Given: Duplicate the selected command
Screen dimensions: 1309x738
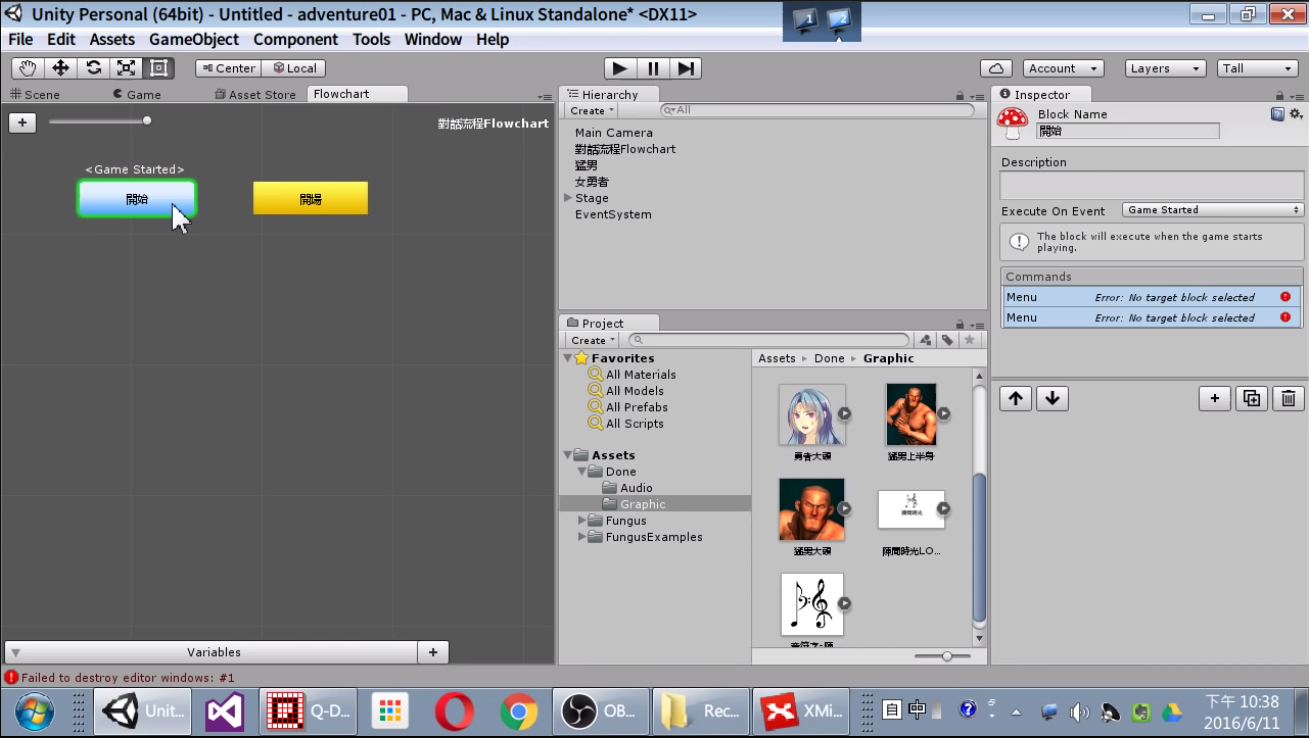Looking at the screenshot, I should click(x=1252, y=398).
